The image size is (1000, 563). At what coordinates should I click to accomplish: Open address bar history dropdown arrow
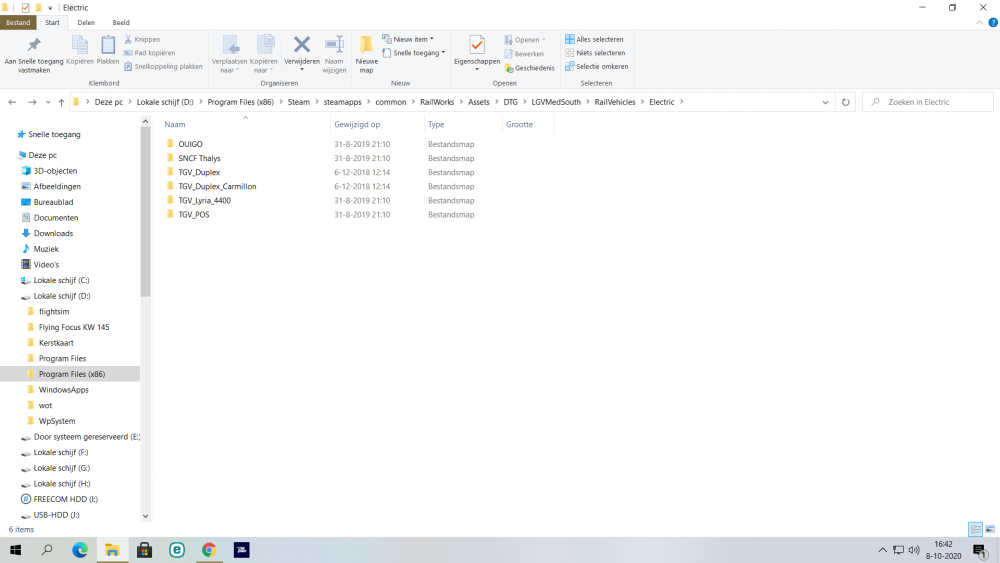coord(825,102)
